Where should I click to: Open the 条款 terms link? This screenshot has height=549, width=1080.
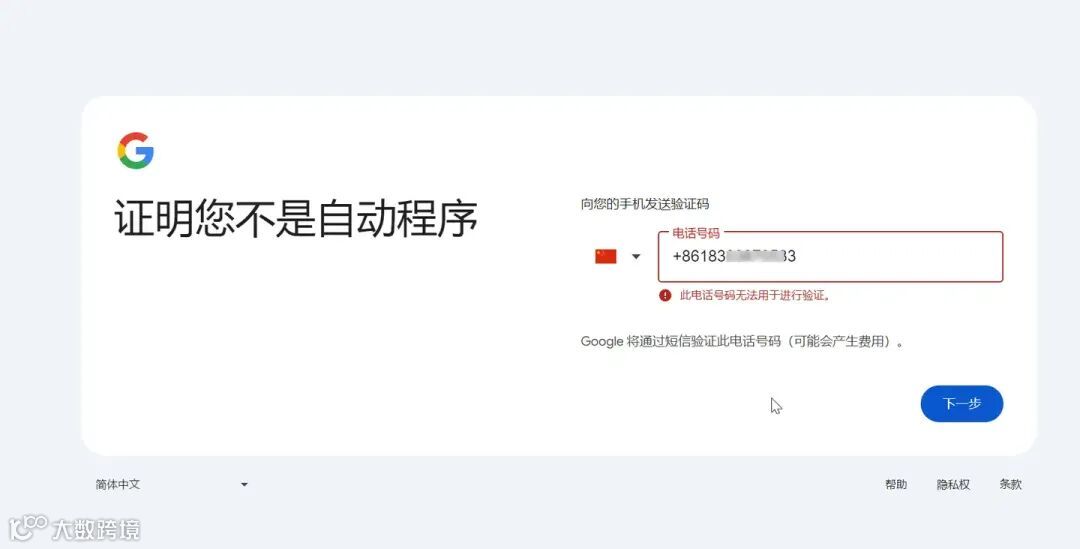point(1010,484)
